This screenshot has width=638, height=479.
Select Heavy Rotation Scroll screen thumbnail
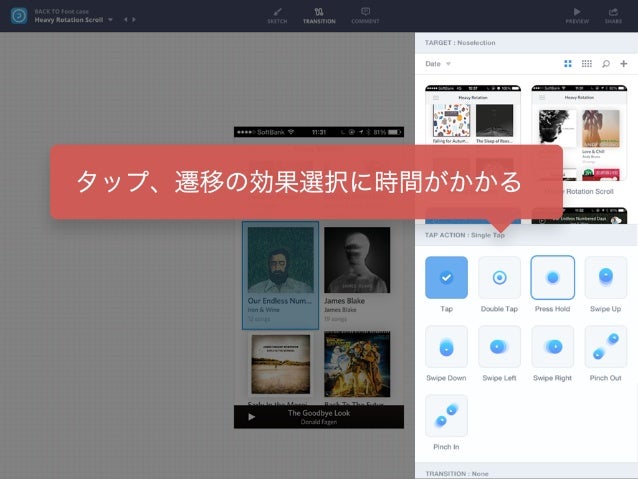click(579, 133)
